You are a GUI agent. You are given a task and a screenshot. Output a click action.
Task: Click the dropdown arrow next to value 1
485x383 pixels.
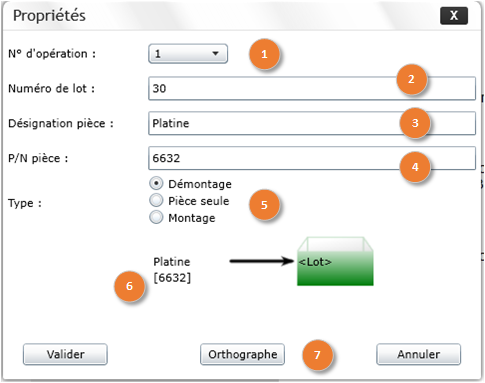tap(216, 53)
